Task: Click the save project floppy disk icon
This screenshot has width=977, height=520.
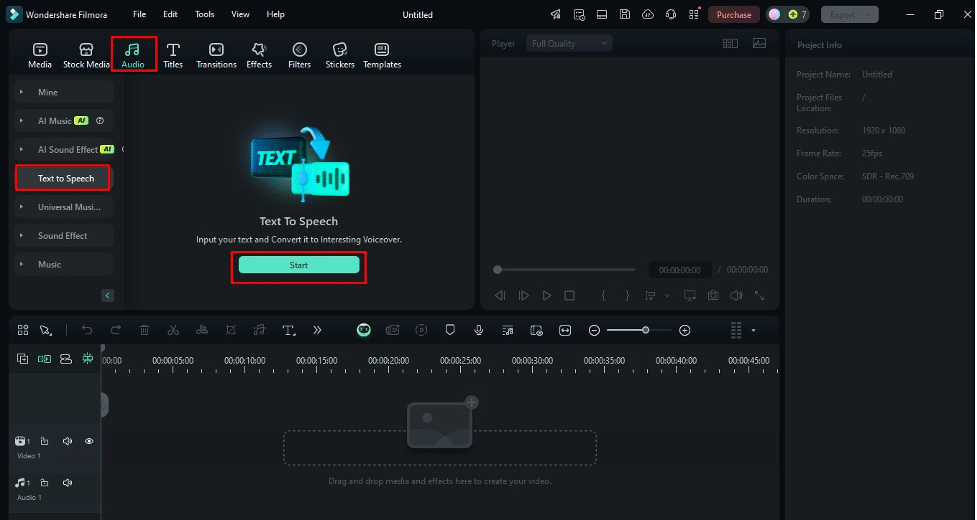Action: [x=625, y=15]
